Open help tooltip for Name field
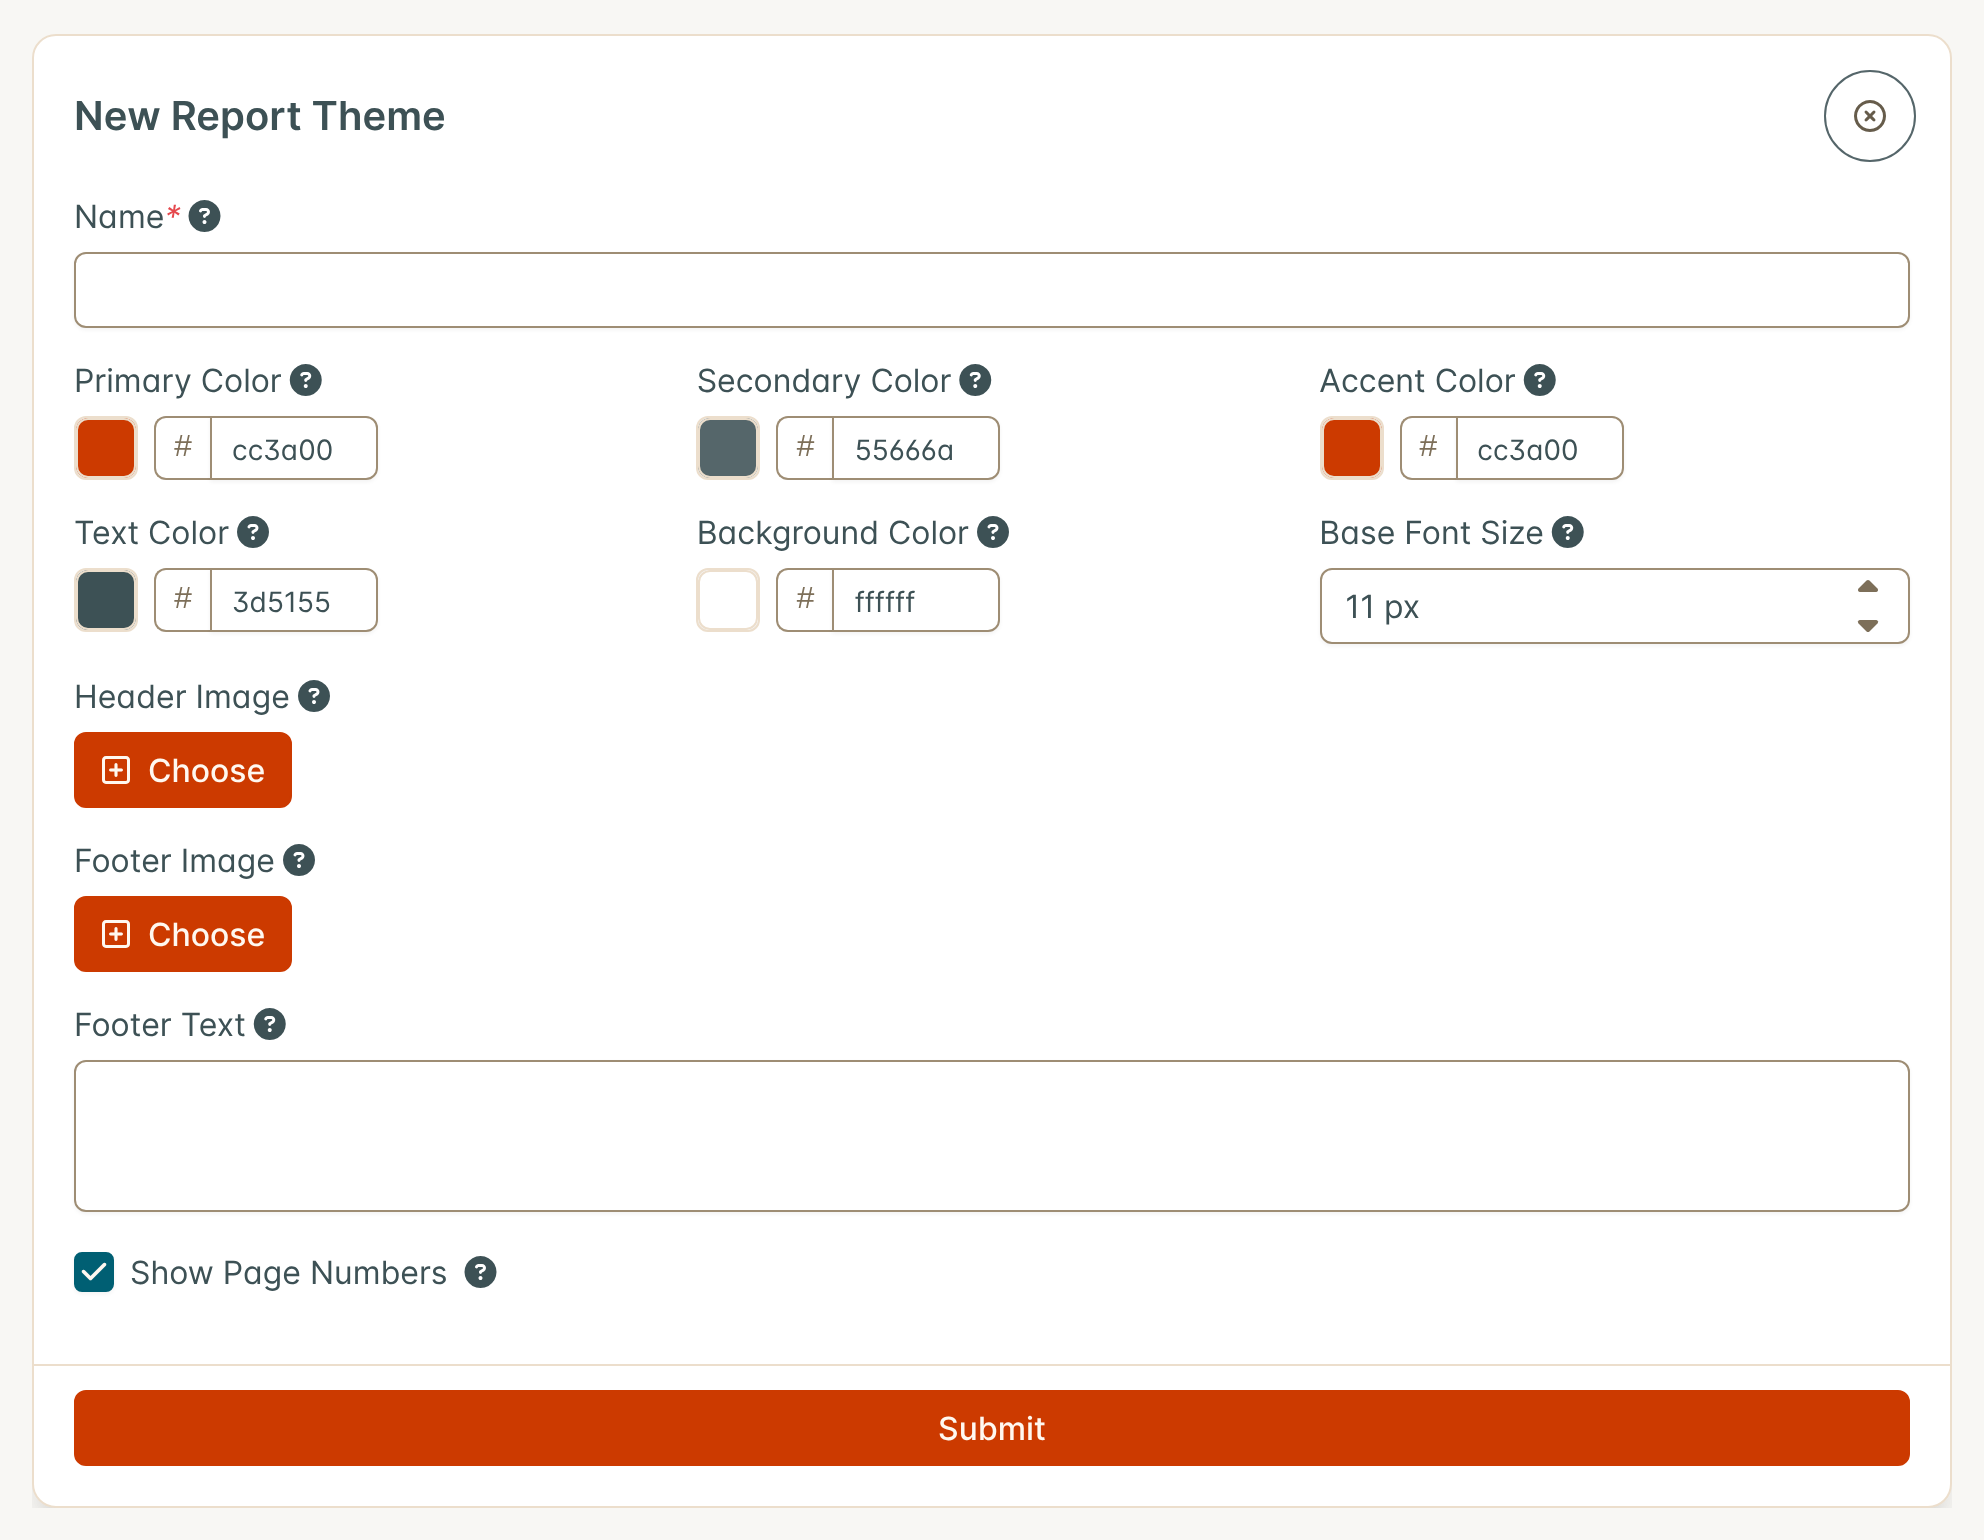1984x1540 pixels. point(204,216)
